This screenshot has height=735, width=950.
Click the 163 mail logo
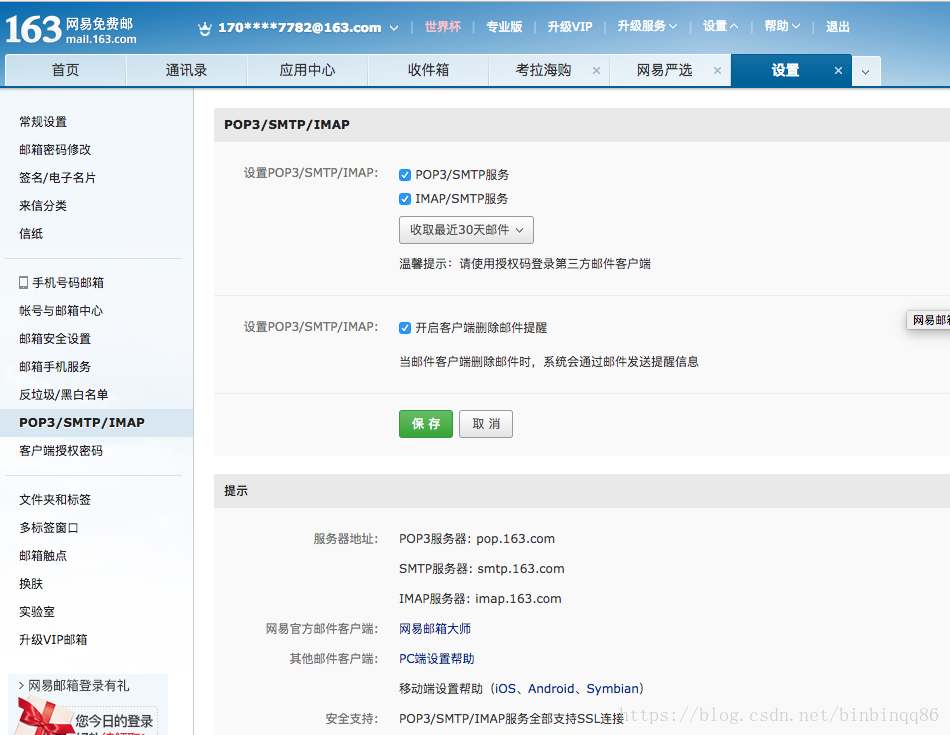click(70, 29)
